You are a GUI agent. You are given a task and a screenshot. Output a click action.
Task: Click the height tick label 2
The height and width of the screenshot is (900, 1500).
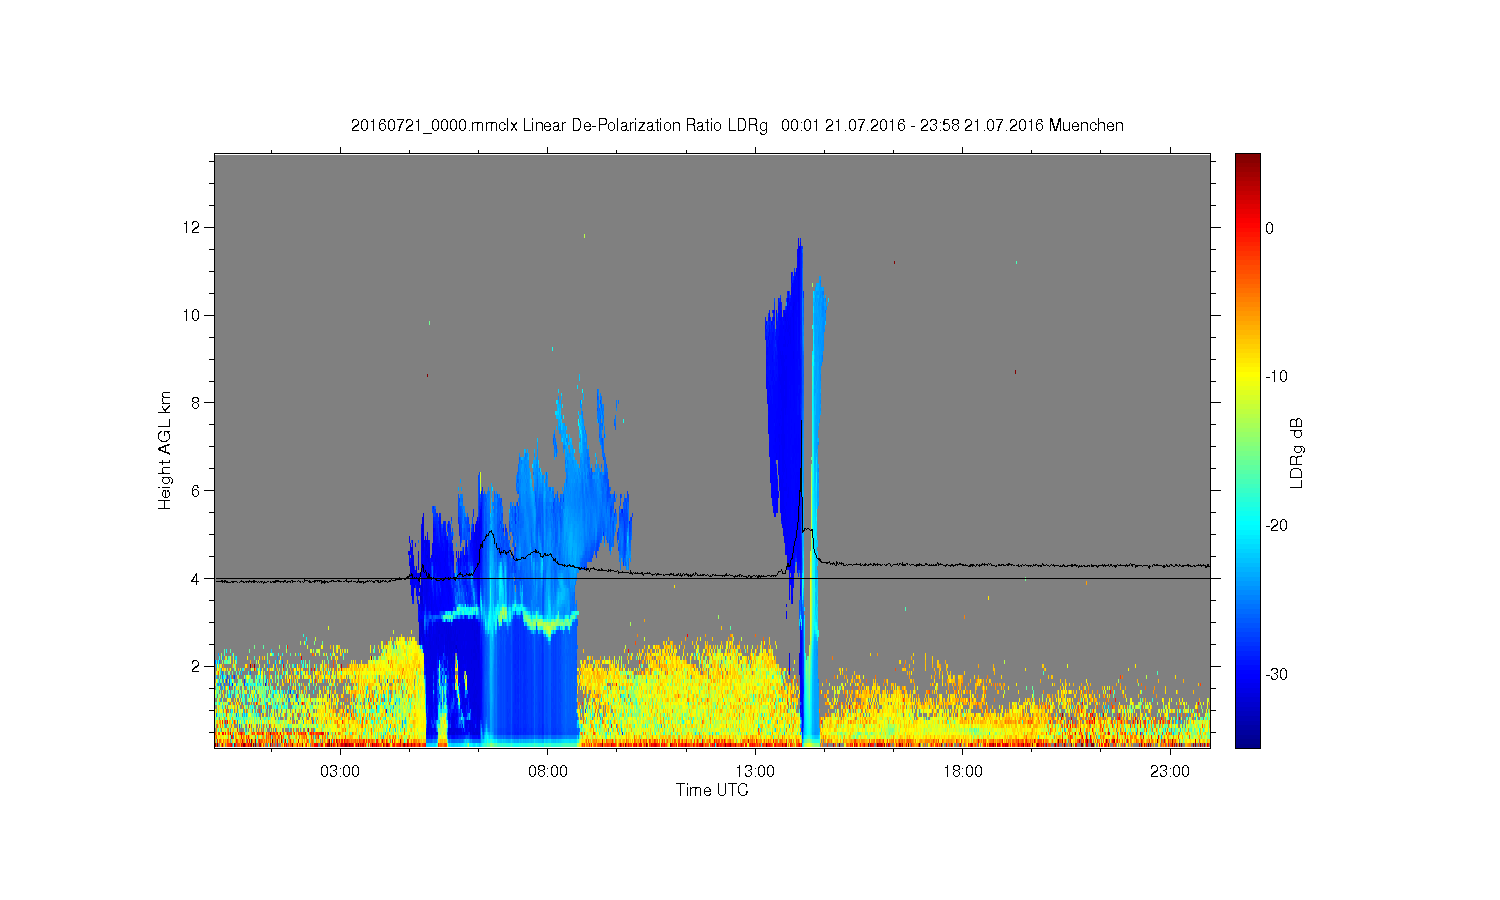[x=196, y=666]
